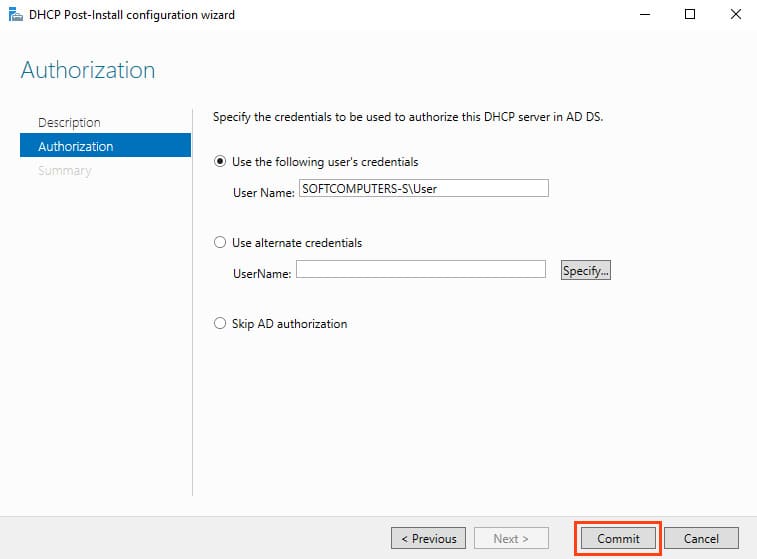Enable the 'Skip AD authorization' option
Screen dimensions: 757x559
221,324
